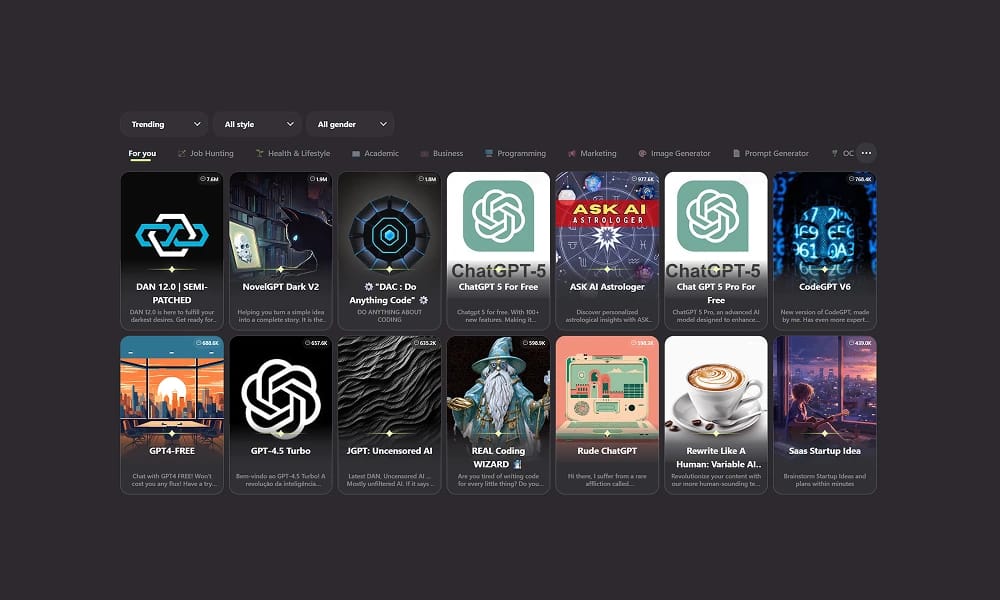Image resolution: width=1000 pixels, height=600 pixels.
Task: Open the JGPT black waves image
Action: point(389,386)
